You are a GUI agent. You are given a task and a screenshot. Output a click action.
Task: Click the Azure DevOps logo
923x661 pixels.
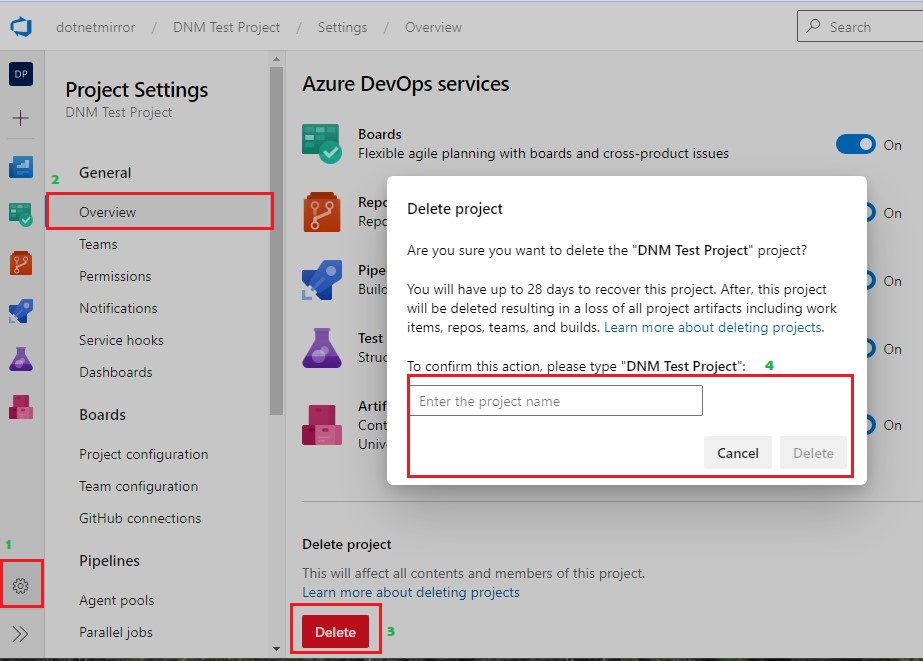click(21, 27)
